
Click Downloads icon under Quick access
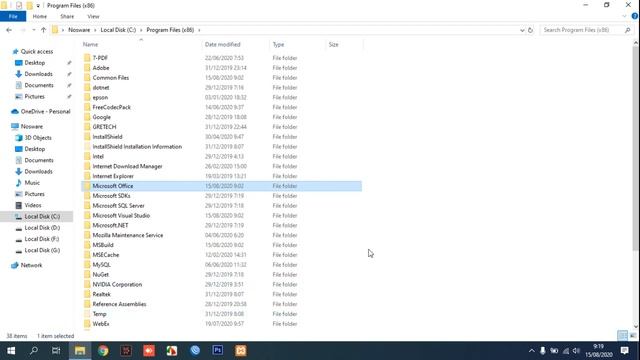(18, 74)
